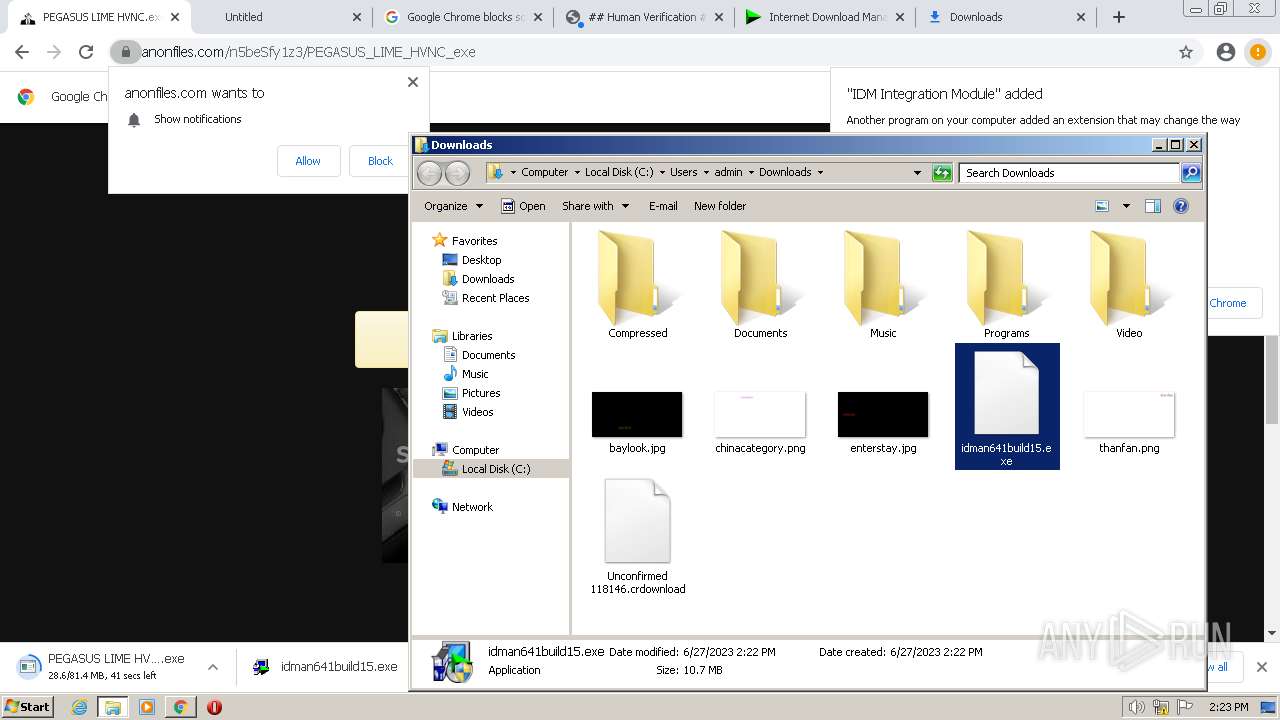Screen dimensions: 1280x720
Task: Go back in Chrome browser
Action: click(x=22, y=52)
